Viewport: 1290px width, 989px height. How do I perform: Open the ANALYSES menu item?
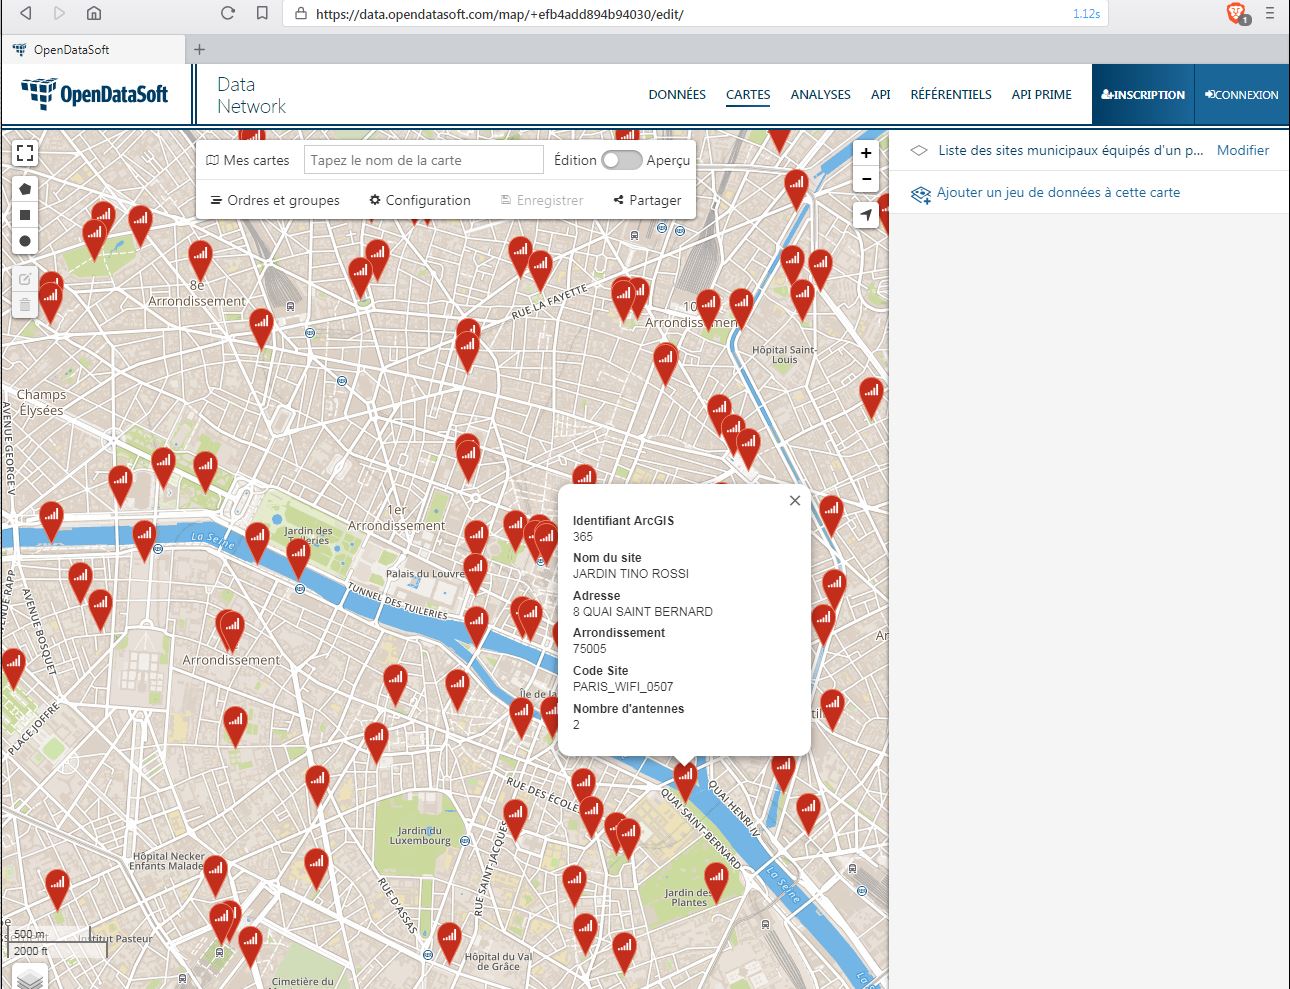pos(820,95)
